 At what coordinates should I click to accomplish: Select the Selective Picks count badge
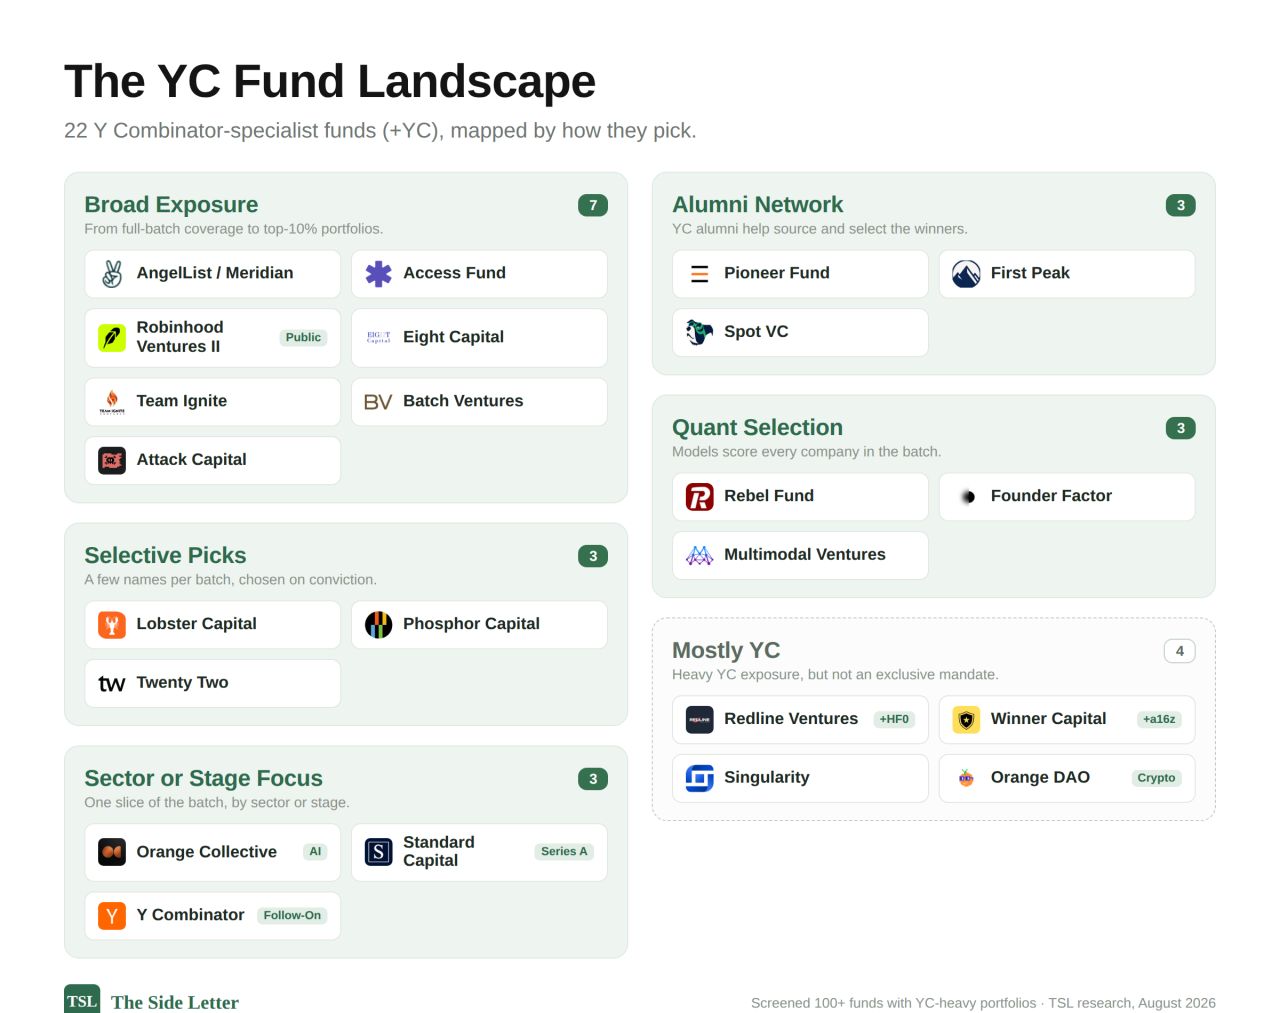(x=593, y=557)
